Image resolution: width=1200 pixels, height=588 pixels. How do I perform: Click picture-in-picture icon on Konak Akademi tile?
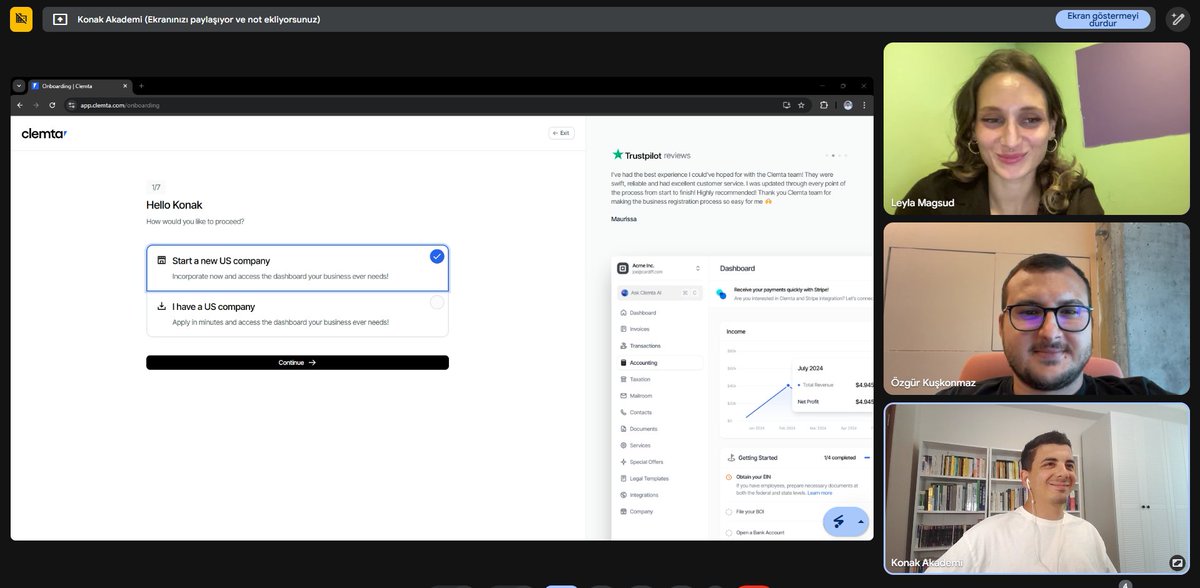click(x=1177, y=562)
